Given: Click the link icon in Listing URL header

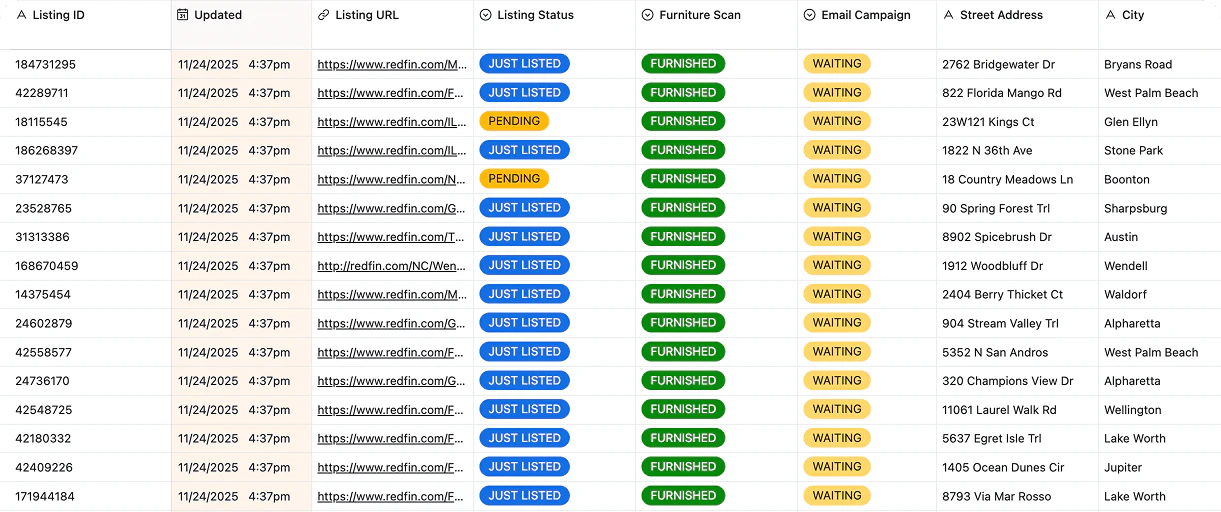Looking at the screenshot, I should coord(323,15).
